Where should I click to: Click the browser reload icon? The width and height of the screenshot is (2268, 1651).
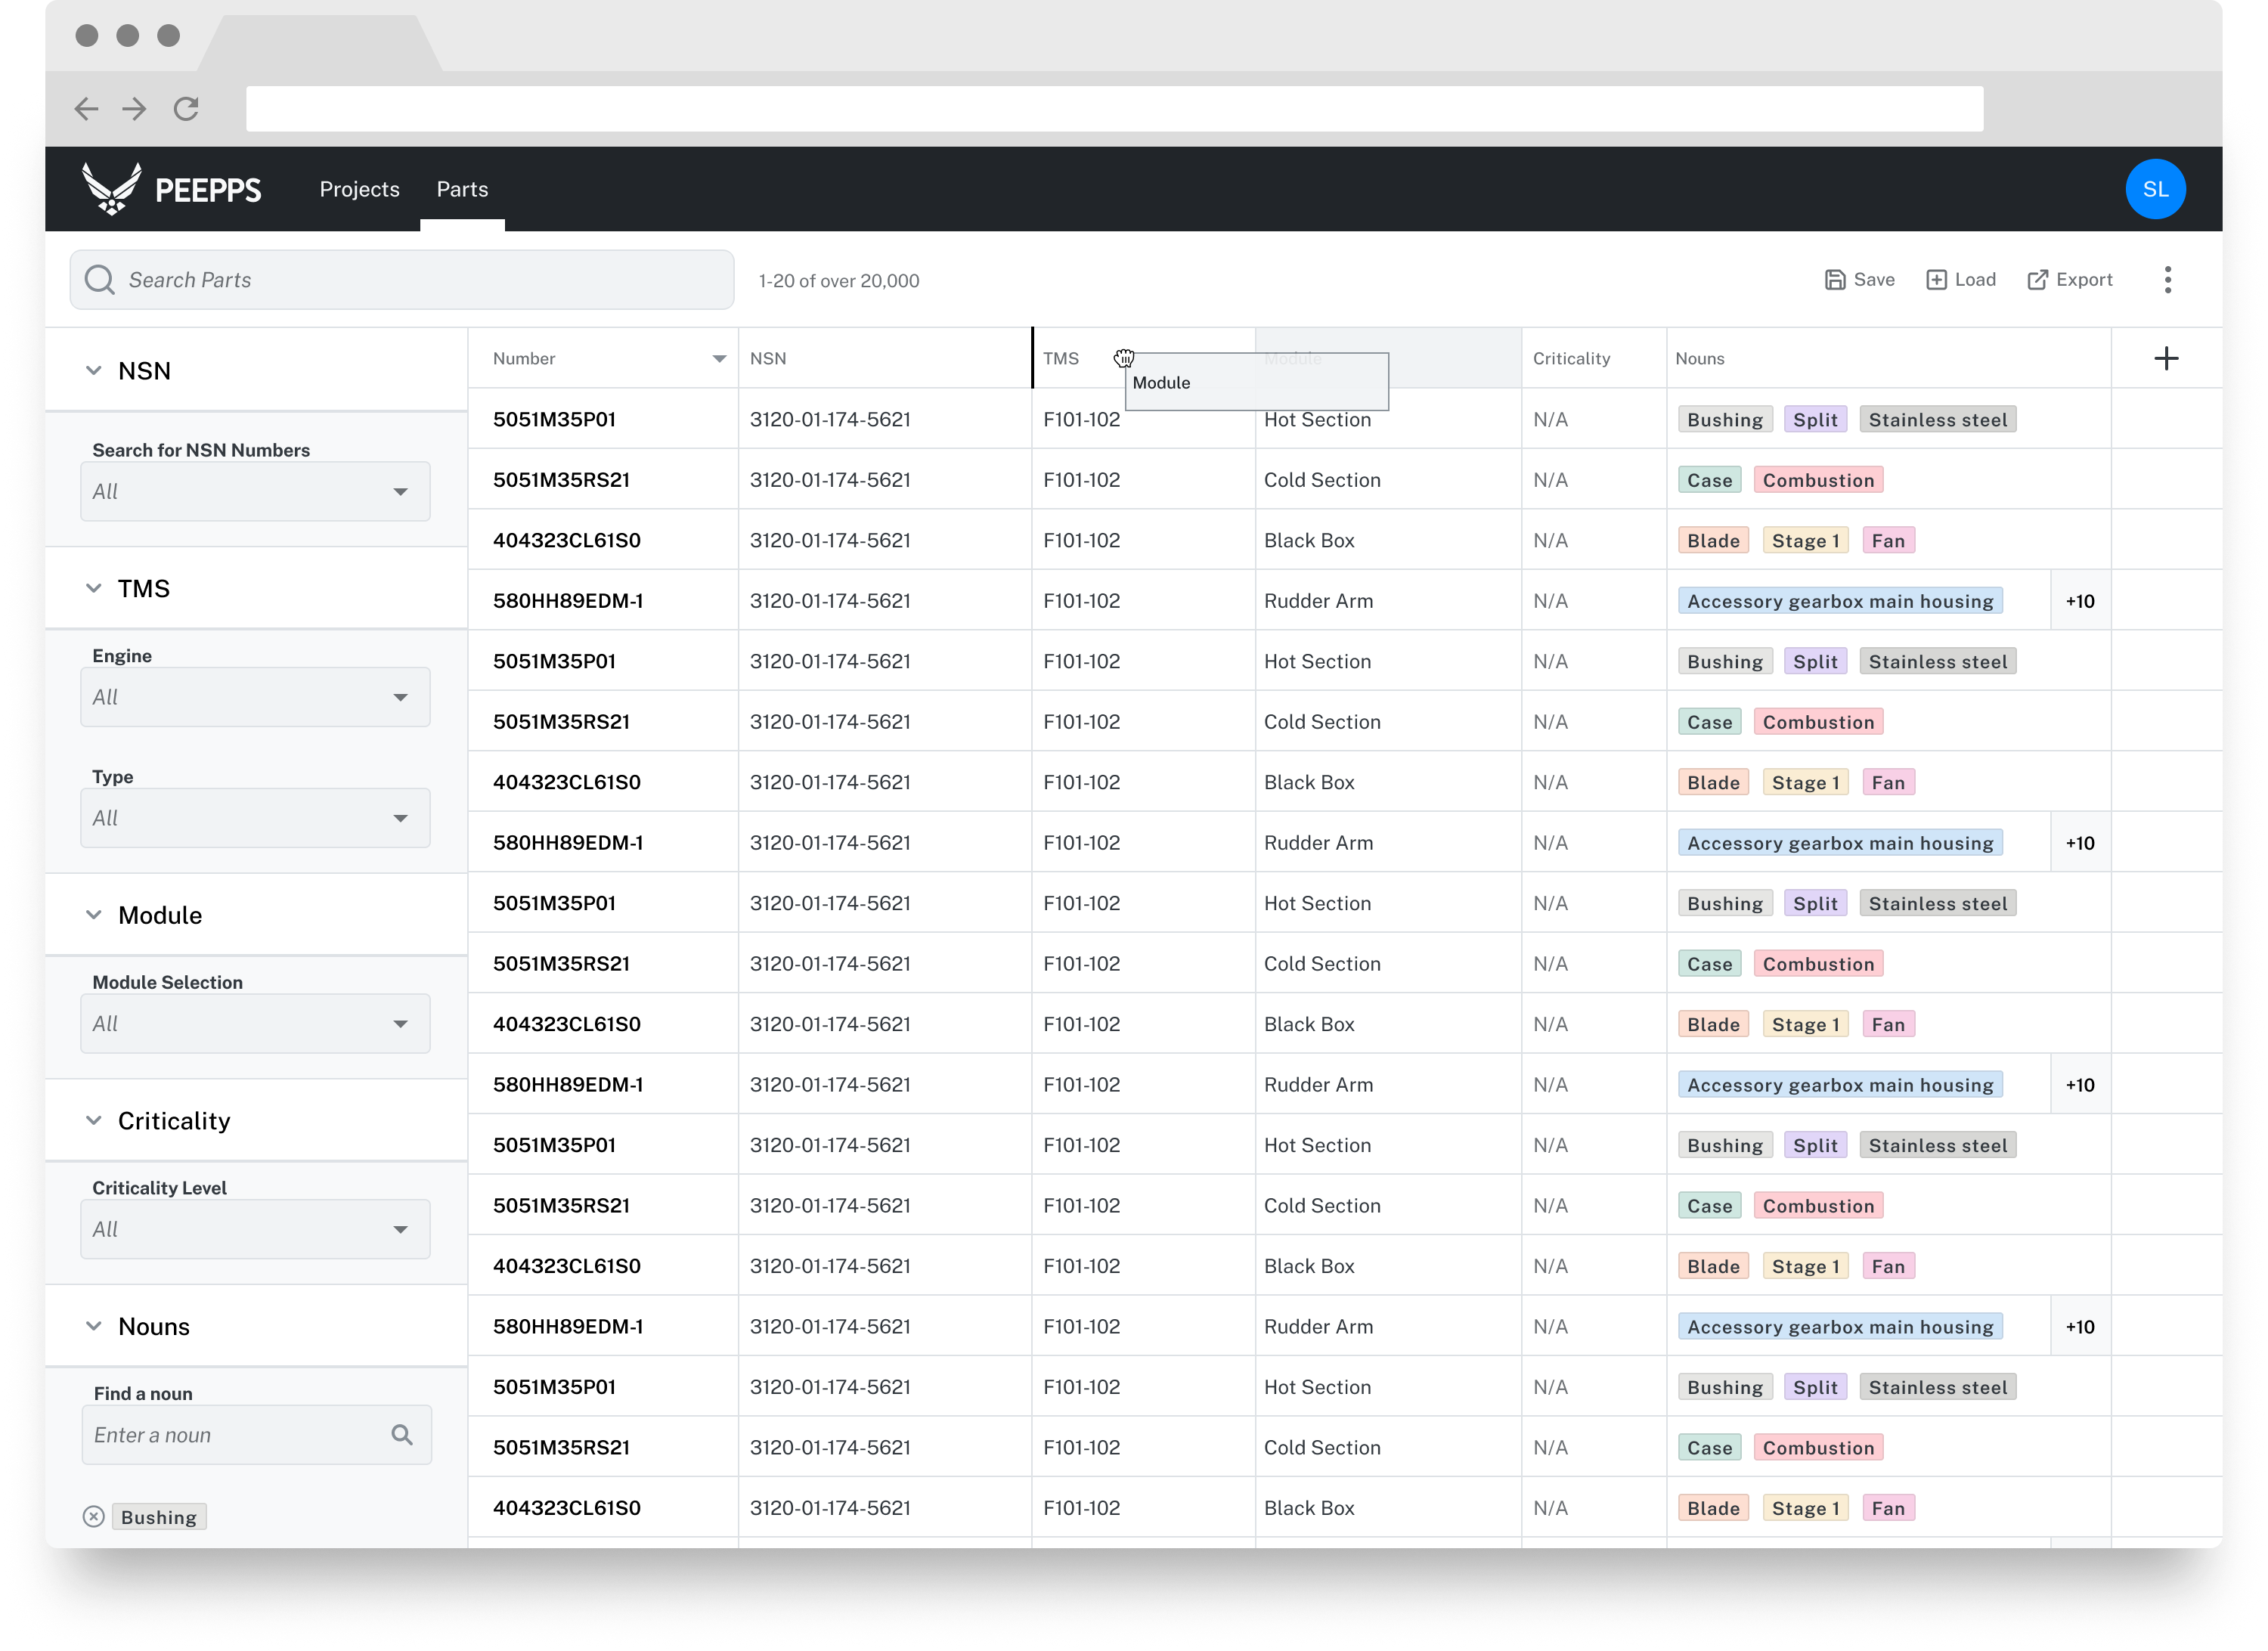[186, 109]
